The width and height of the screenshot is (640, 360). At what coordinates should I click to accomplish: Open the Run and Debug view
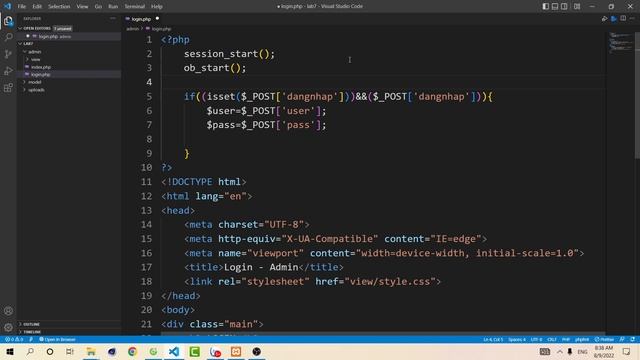tap(8, 71)
